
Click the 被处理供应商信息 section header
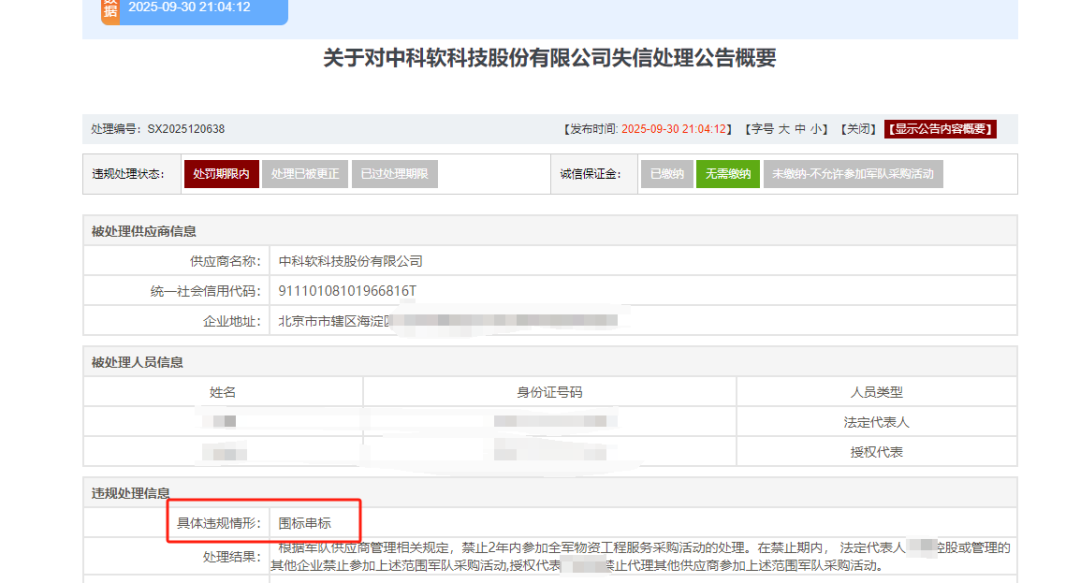click(143, 232)
